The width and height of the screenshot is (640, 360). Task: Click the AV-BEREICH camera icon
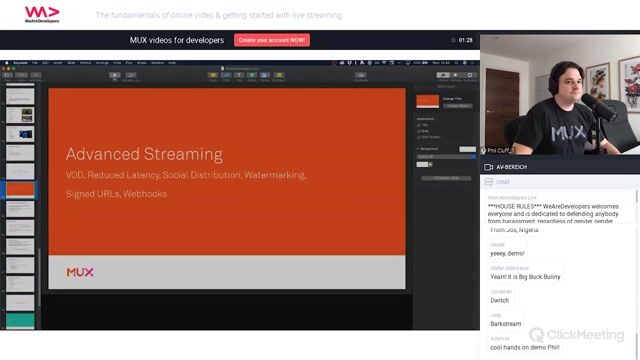488,167
